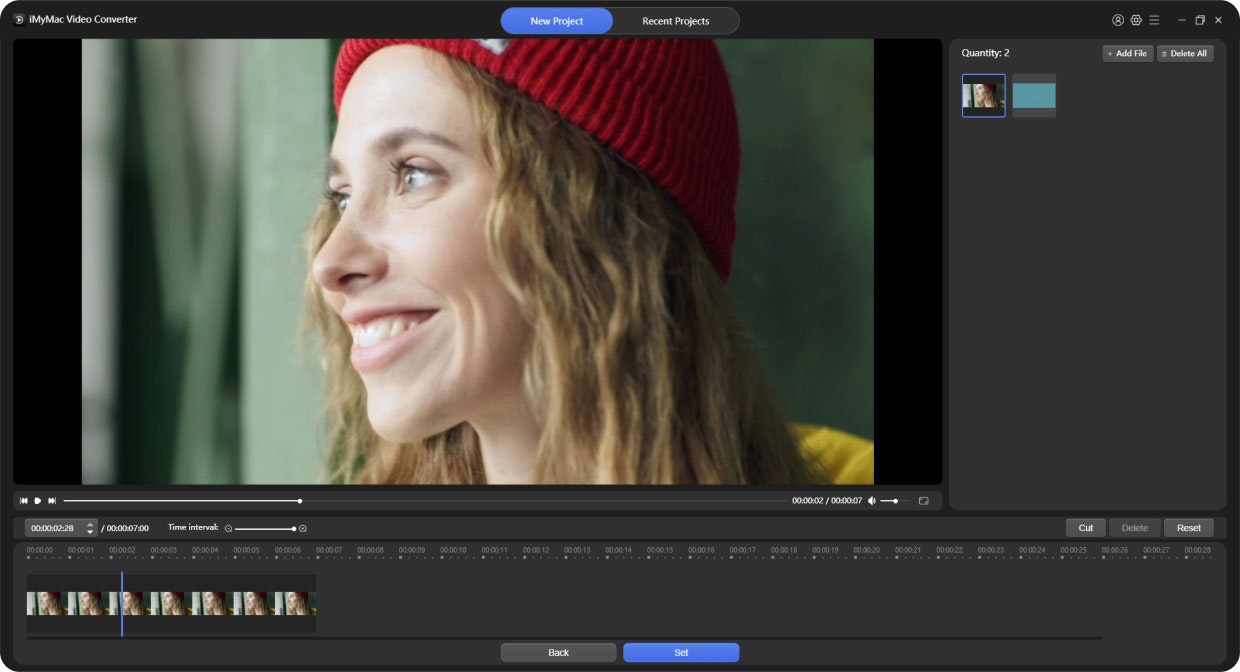The image size is (1240, 672).
Task: Click the 00:00:05 mark on the ruler
Action: point(246,550)
